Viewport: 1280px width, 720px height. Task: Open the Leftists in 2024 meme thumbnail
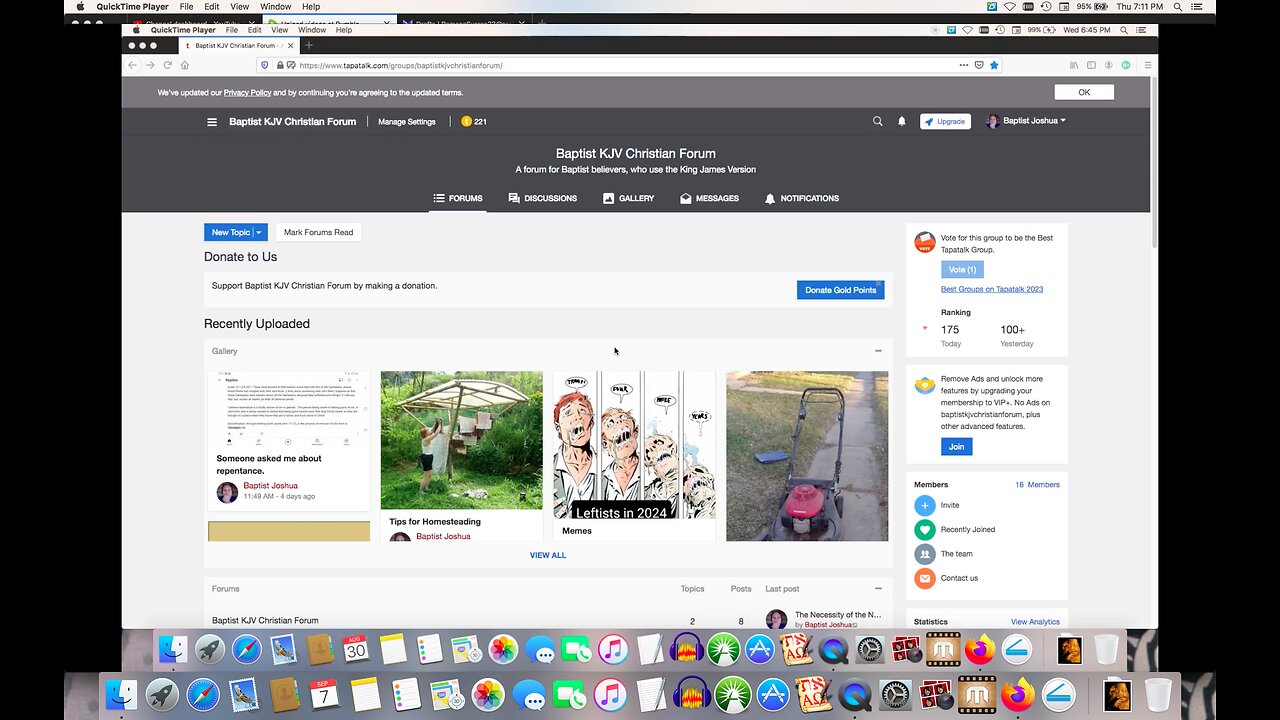(634, 445)
